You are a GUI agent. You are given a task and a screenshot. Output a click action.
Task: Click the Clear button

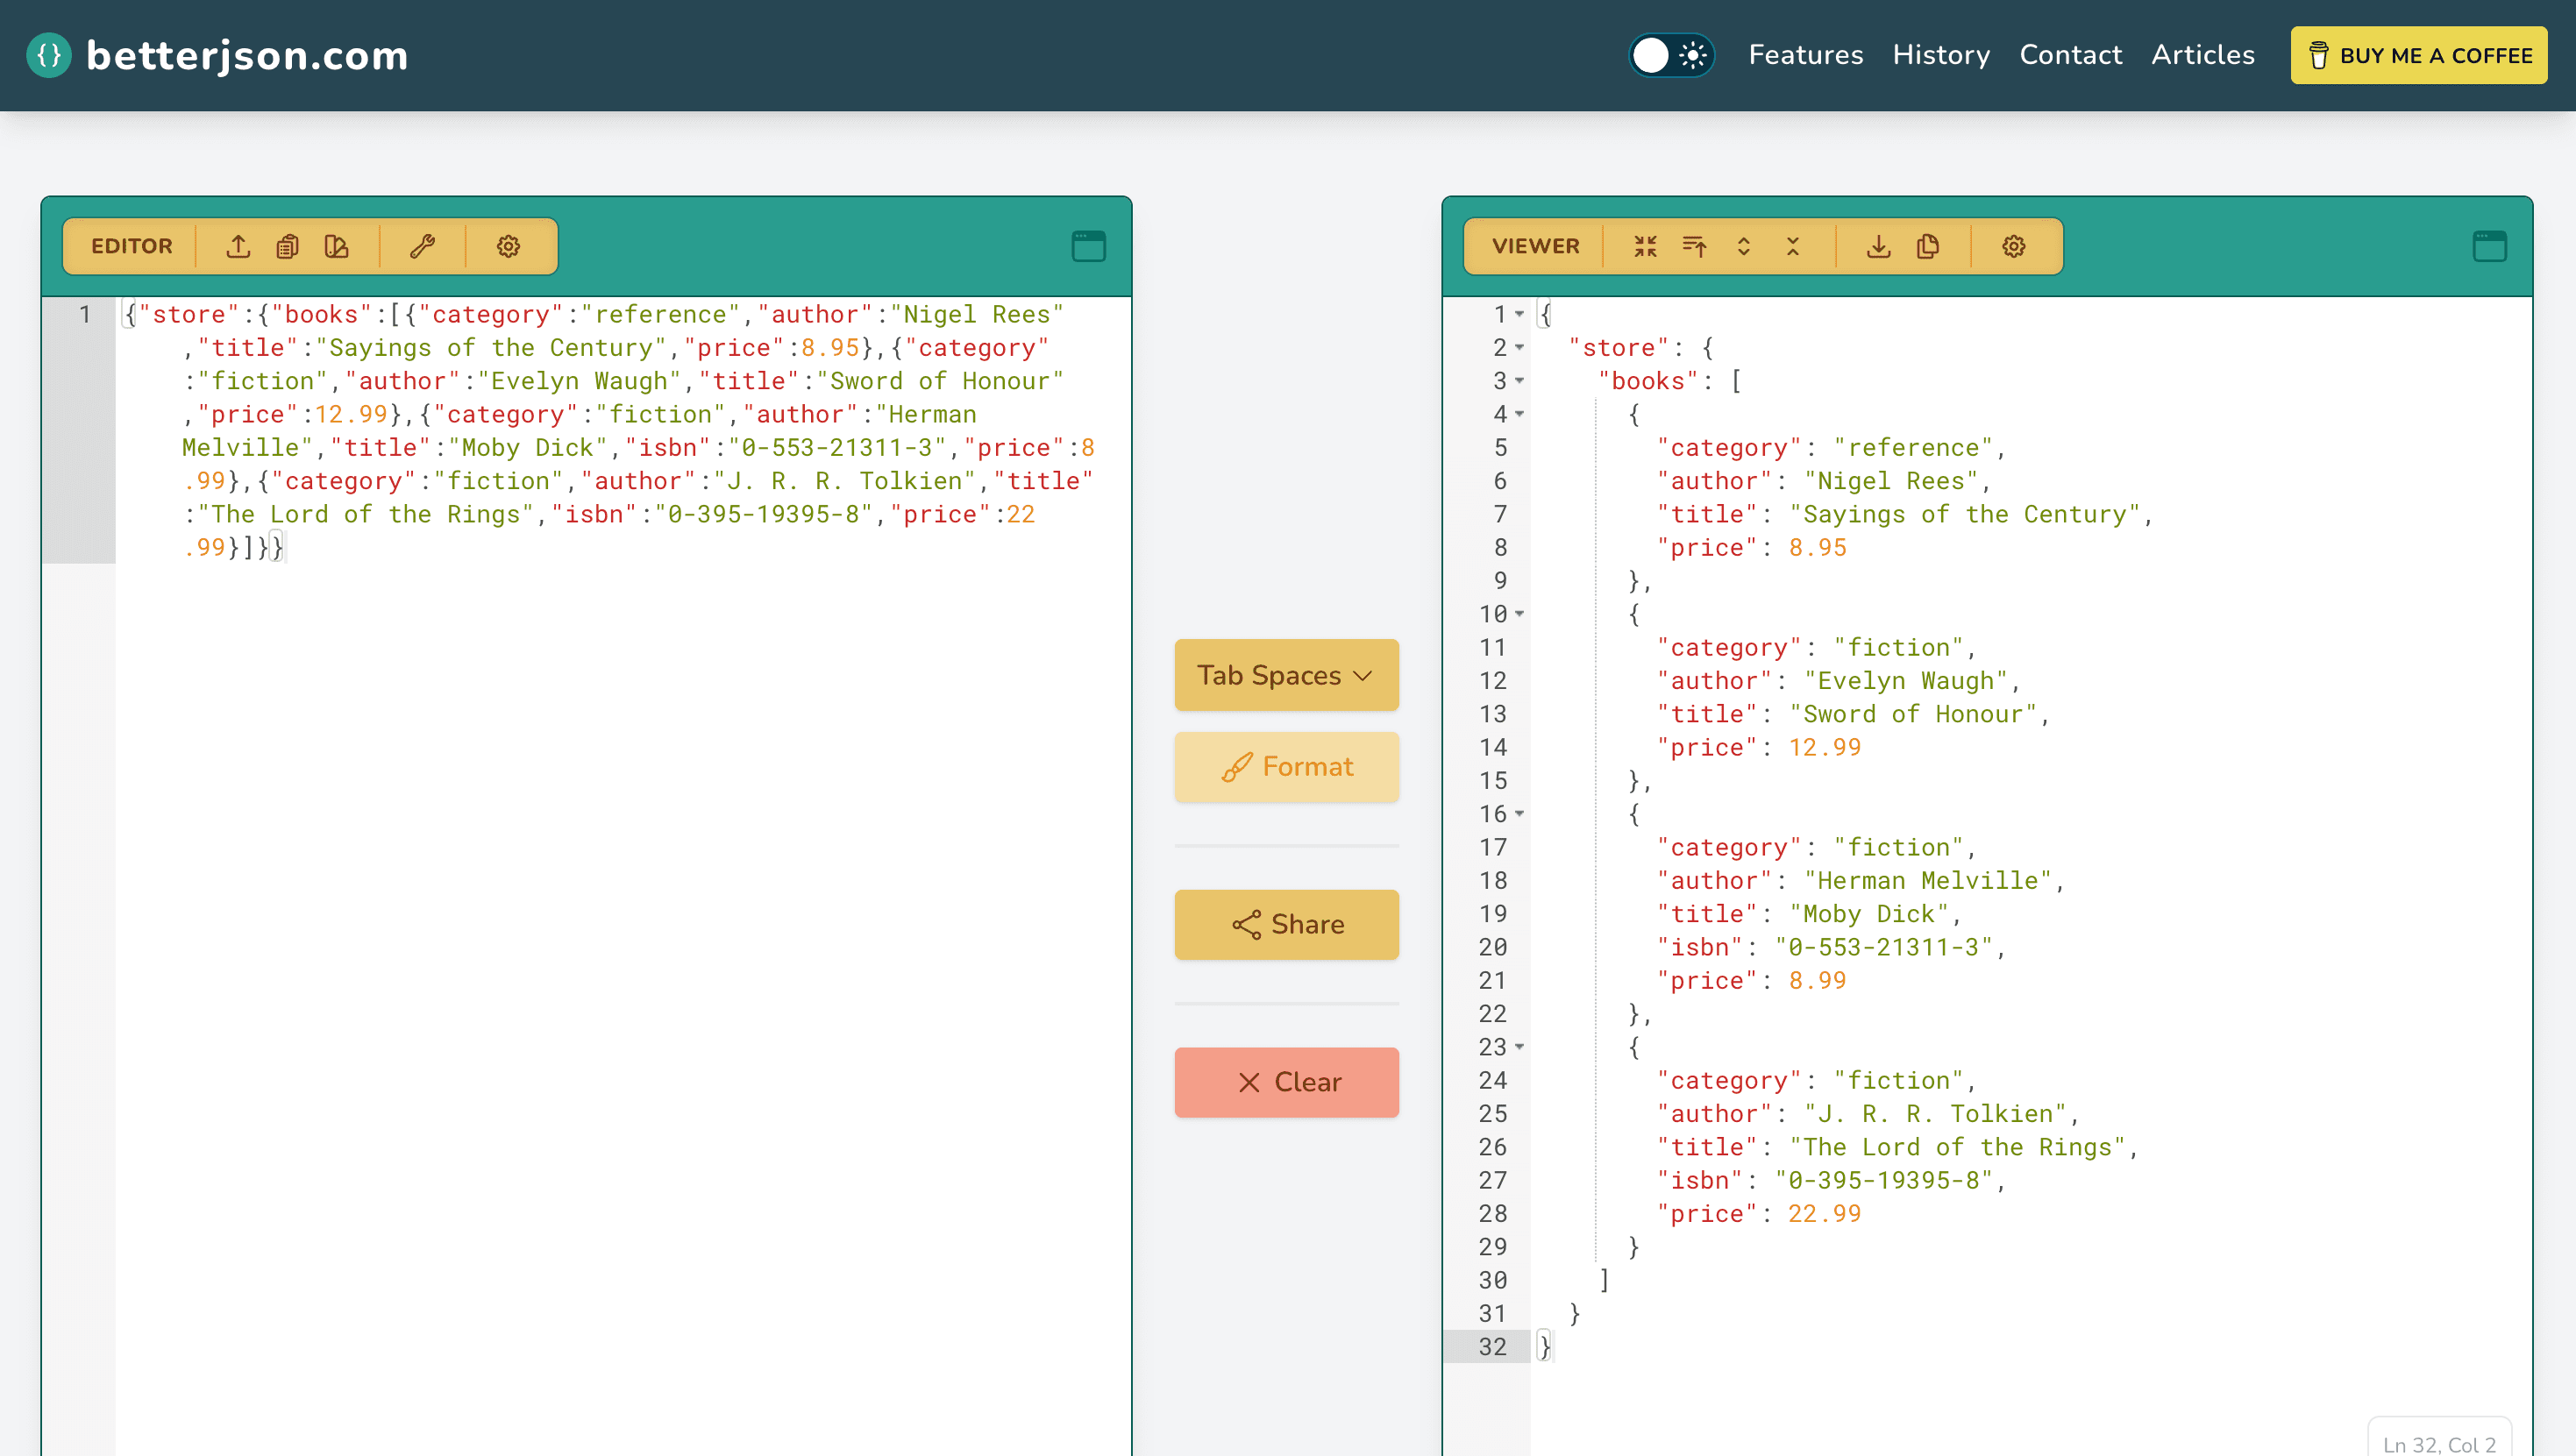click(1286, 1082)
